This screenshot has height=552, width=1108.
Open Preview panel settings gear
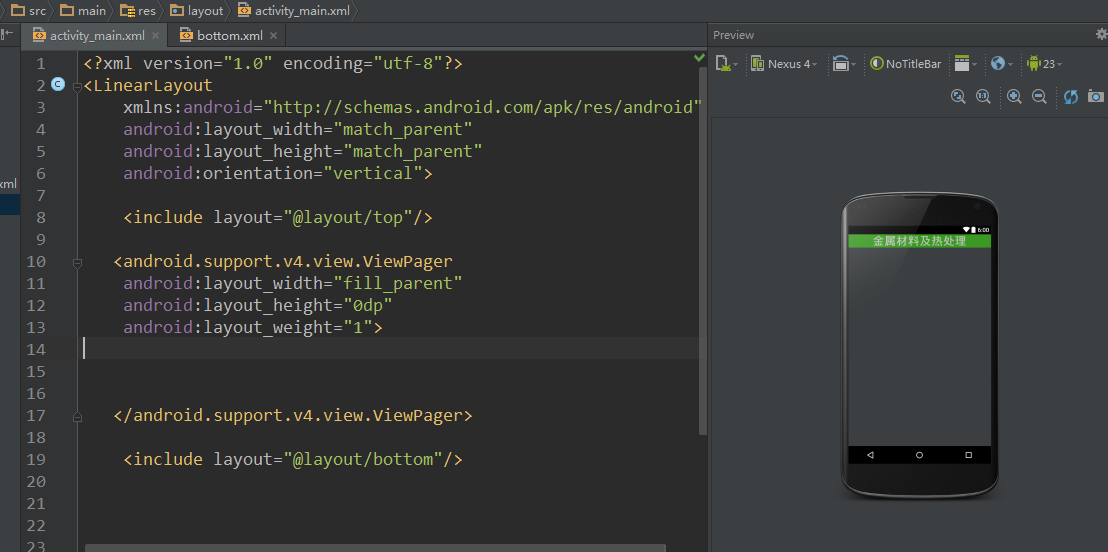[x=1102, y=34]
